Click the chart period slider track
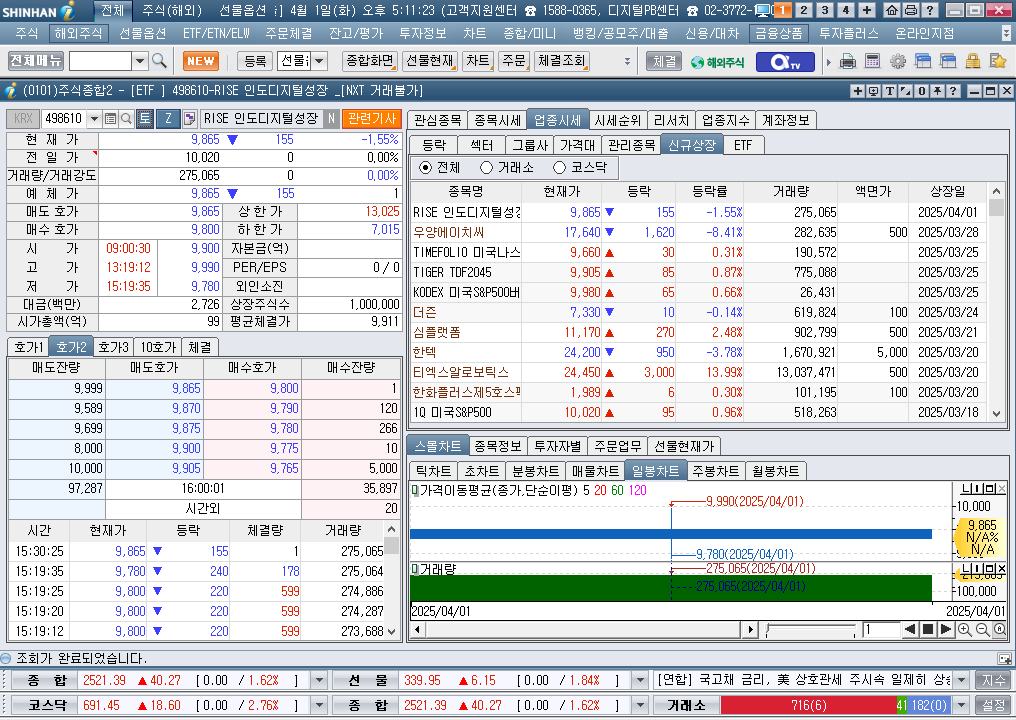The height and width of the screenshot is (720, 1016). pyautogui.click(x=810, y=629)
